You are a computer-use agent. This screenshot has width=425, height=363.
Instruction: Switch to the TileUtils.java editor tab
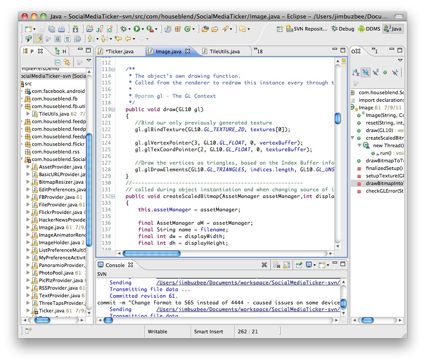225,51
